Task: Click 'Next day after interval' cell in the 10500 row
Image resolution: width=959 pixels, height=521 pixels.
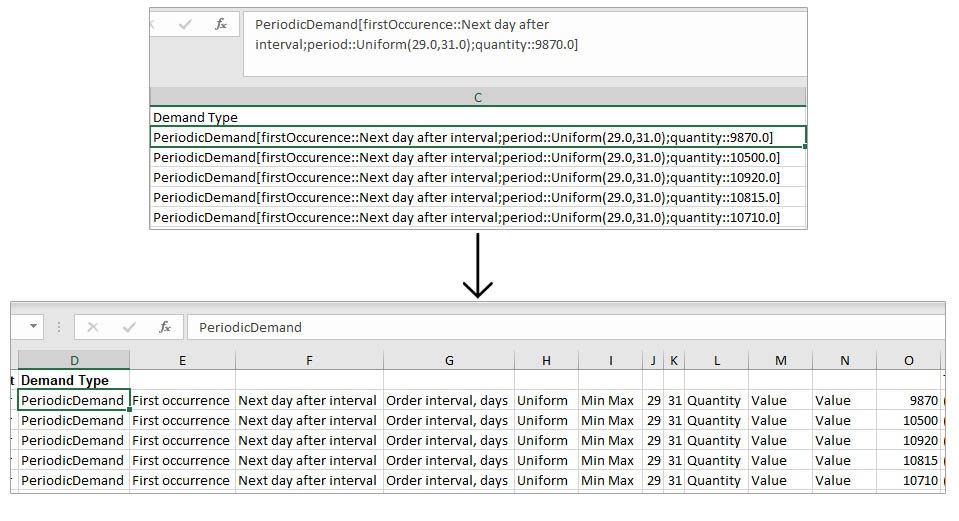Action: point(309,421)
